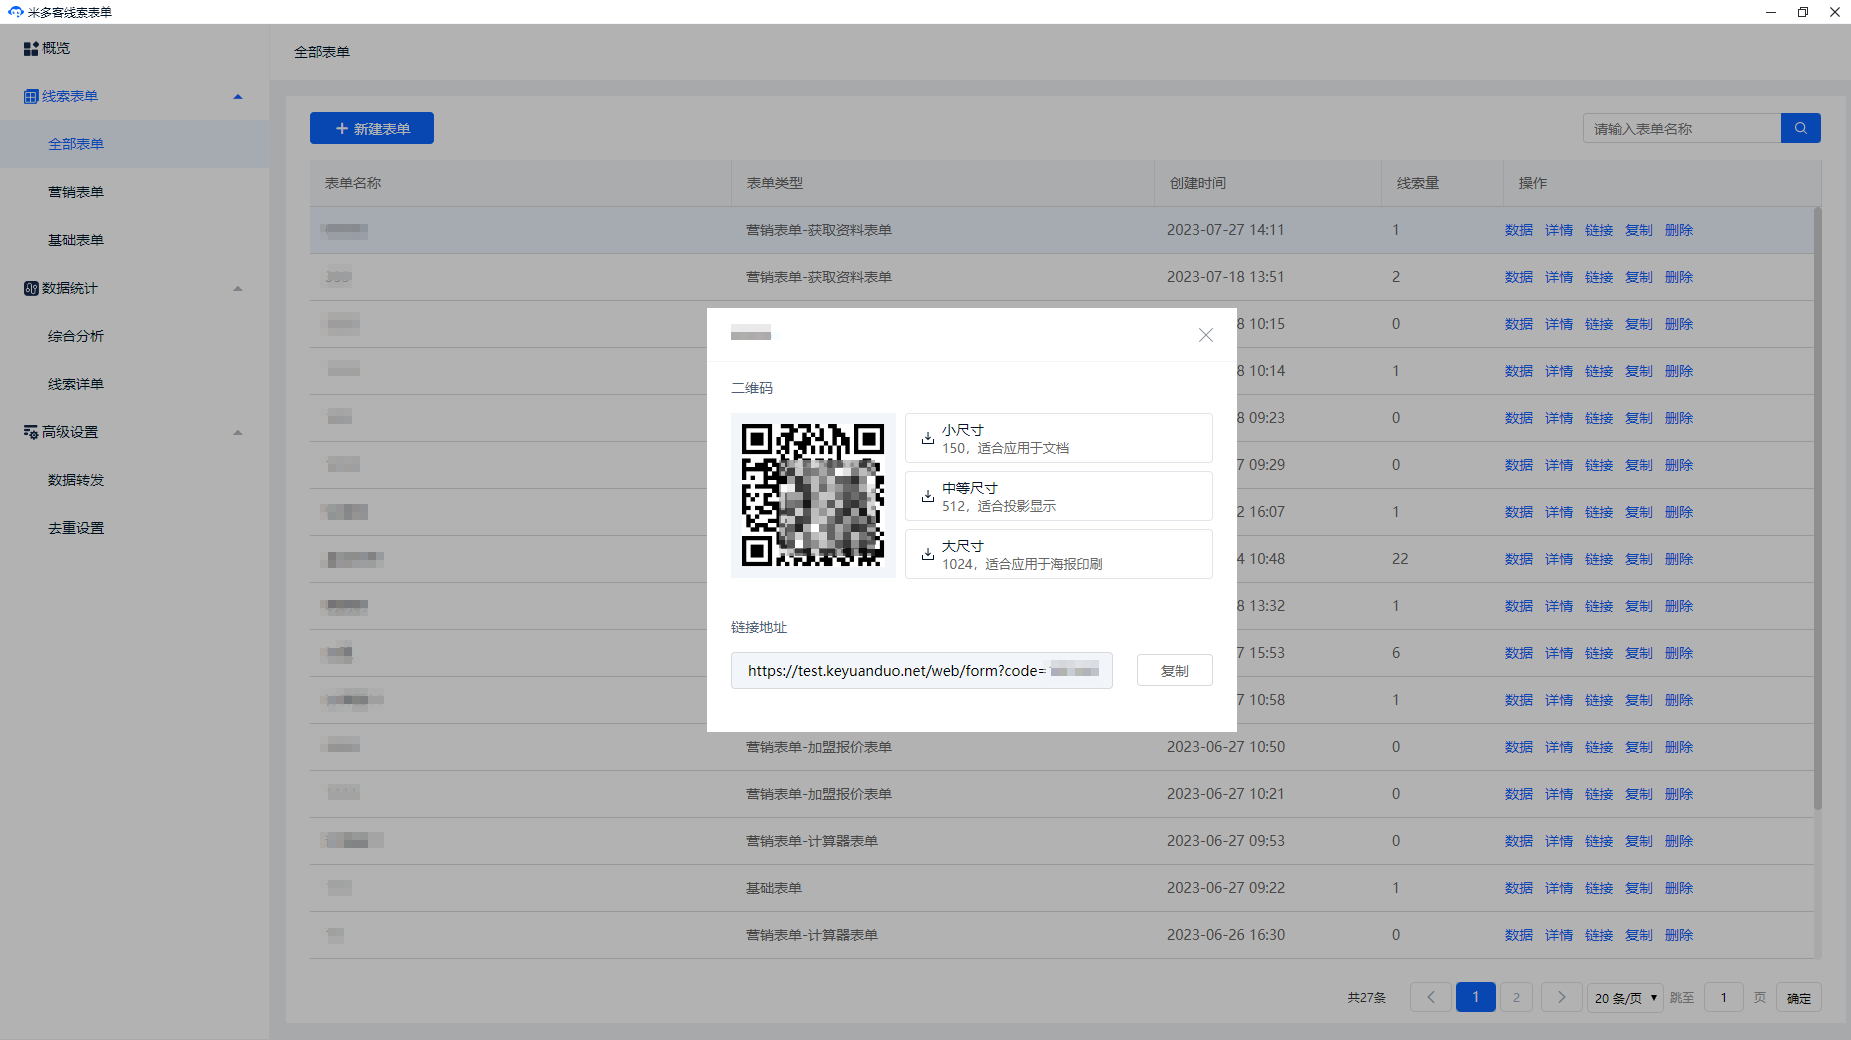
Task: Click the table vertical scrollbar
Action: (x=1817, y=508)
